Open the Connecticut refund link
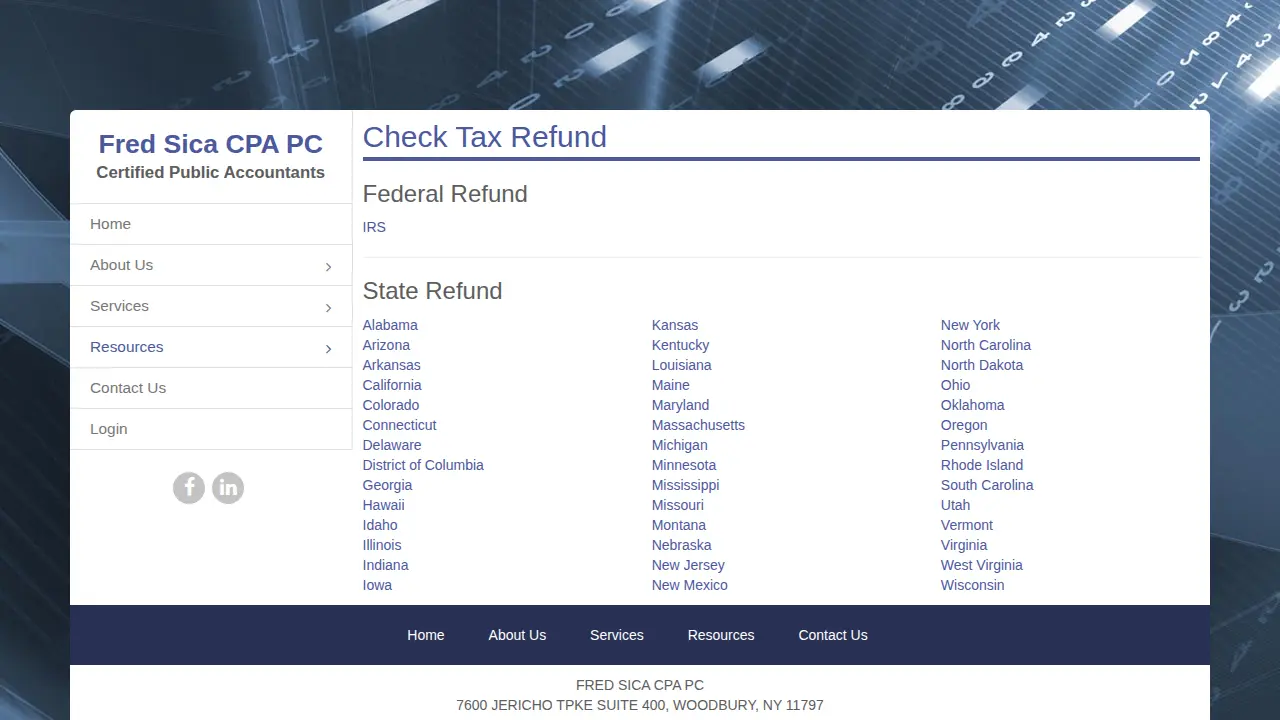 tap(400, 425)
